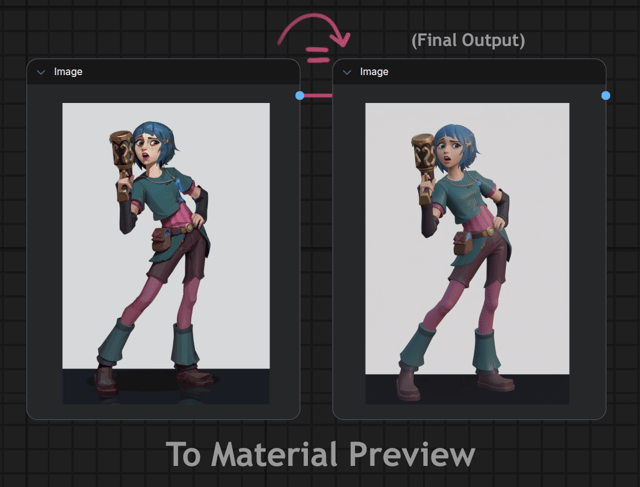640x487 pixels.
Task: Click the left Image node's blue output socket
Action: [300, 96]
